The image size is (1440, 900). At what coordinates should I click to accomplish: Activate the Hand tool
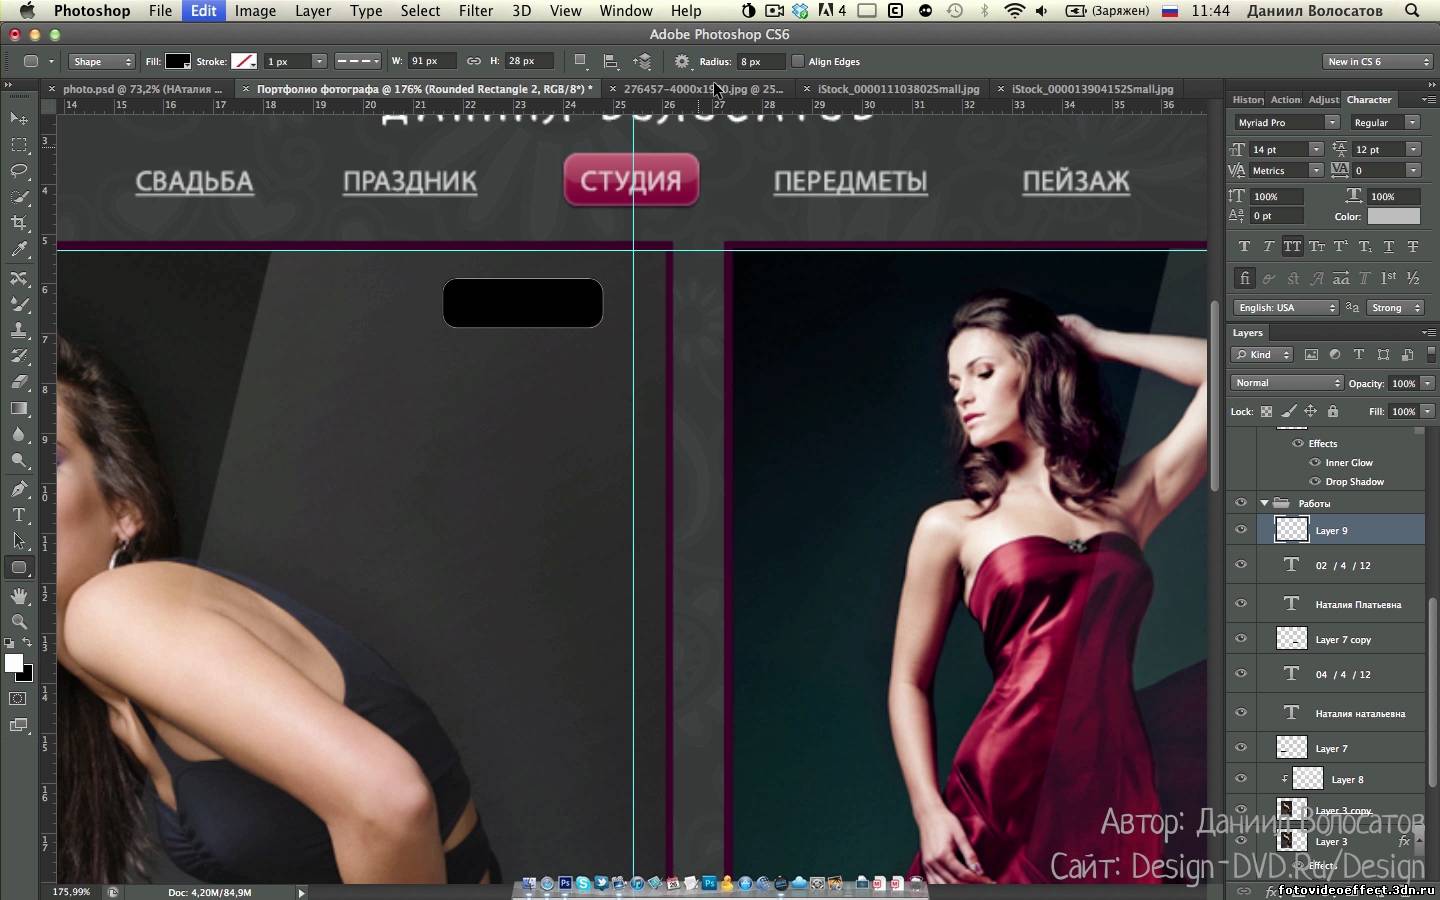pos(19,596)
